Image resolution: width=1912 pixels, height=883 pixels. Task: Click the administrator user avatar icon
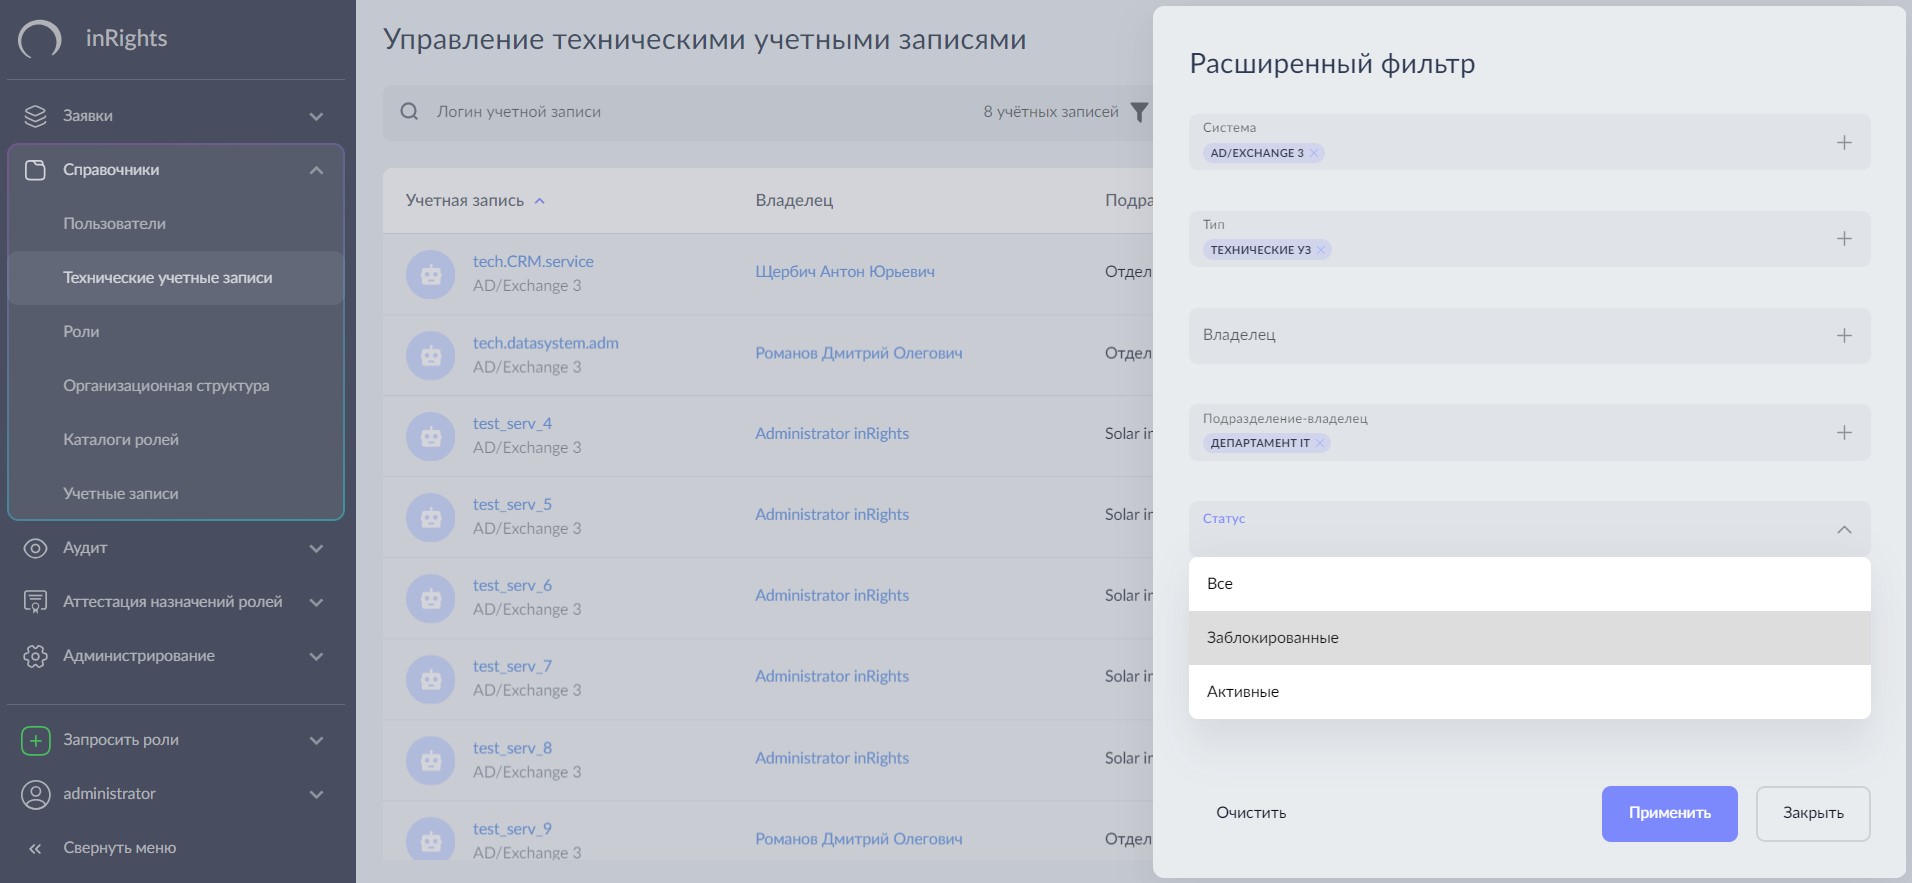[35, 794]
